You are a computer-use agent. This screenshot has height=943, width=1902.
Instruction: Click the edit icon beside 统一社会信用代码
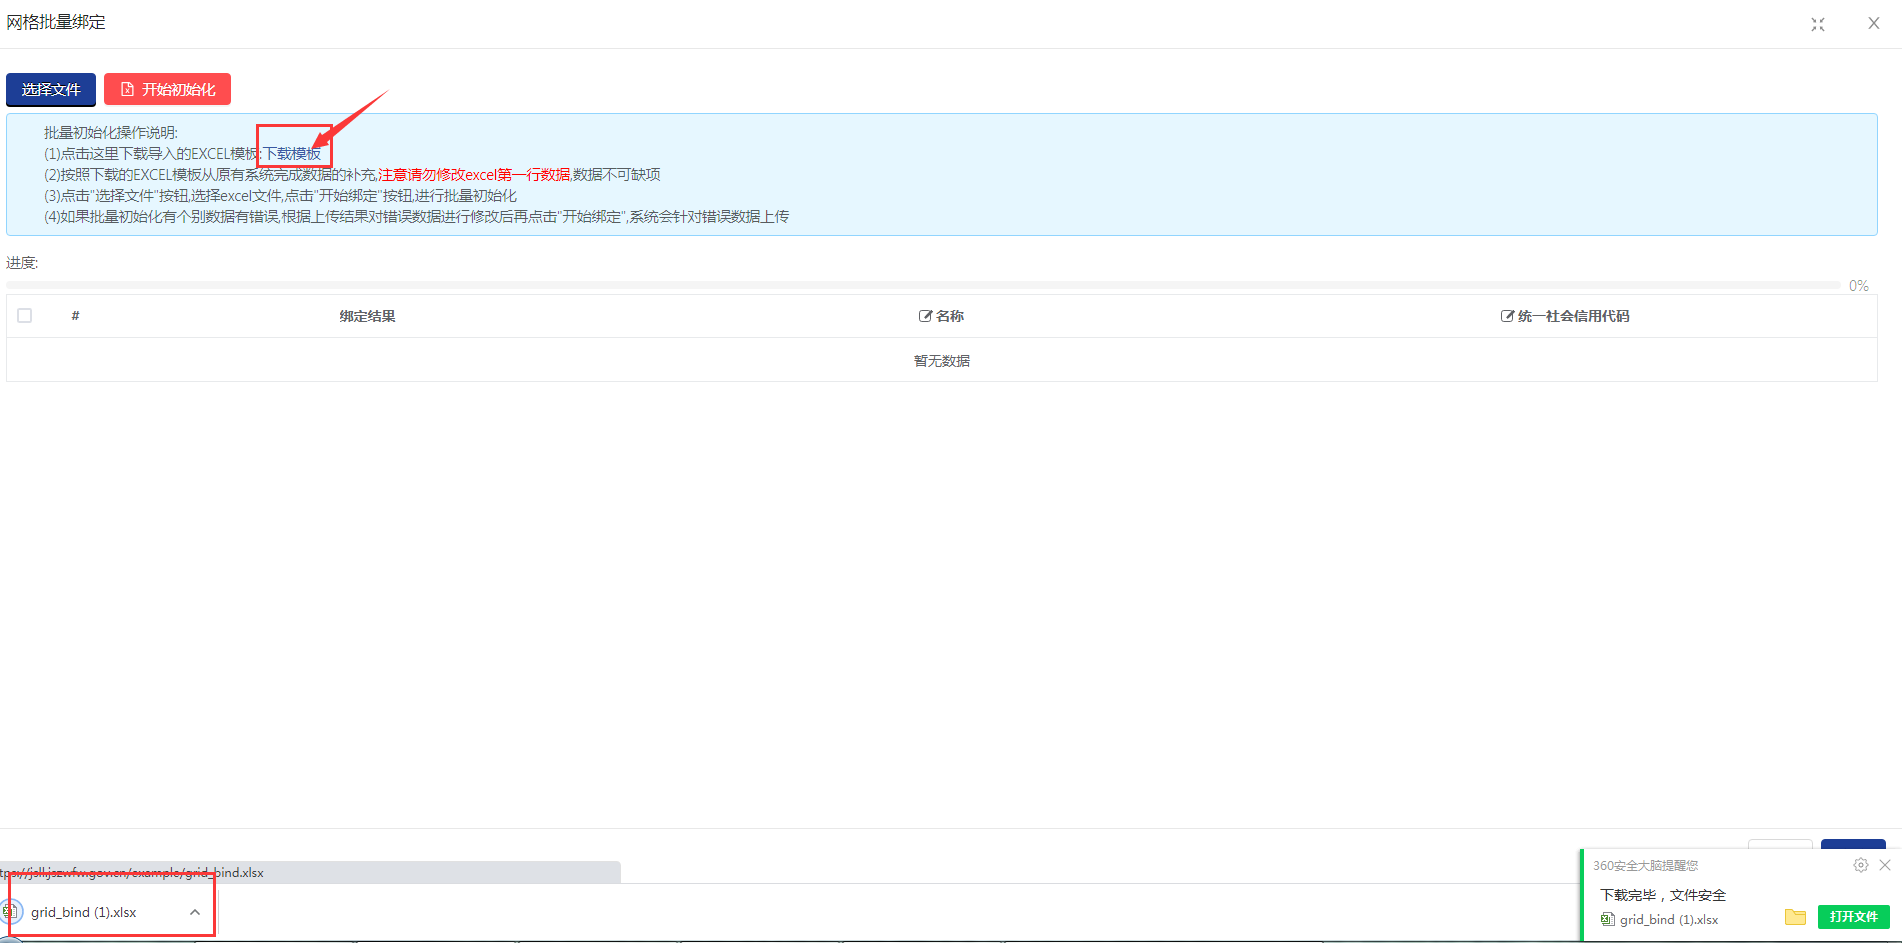(1507, 316)
